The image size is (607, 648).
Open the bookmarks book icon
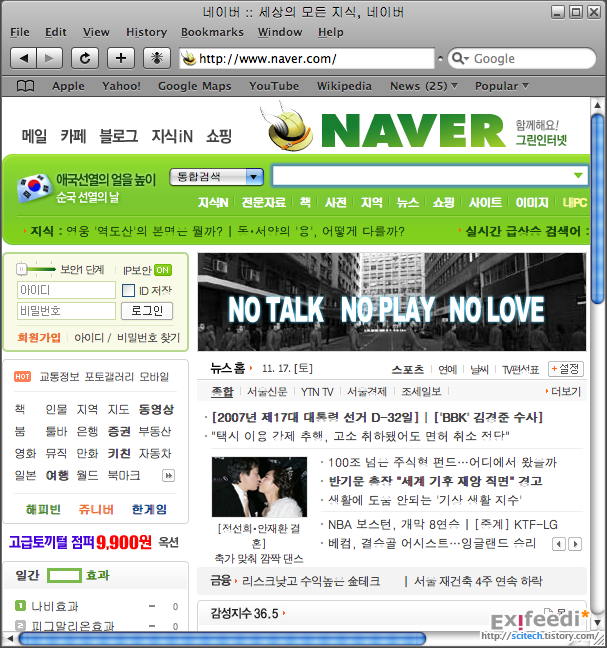point(25,86)
